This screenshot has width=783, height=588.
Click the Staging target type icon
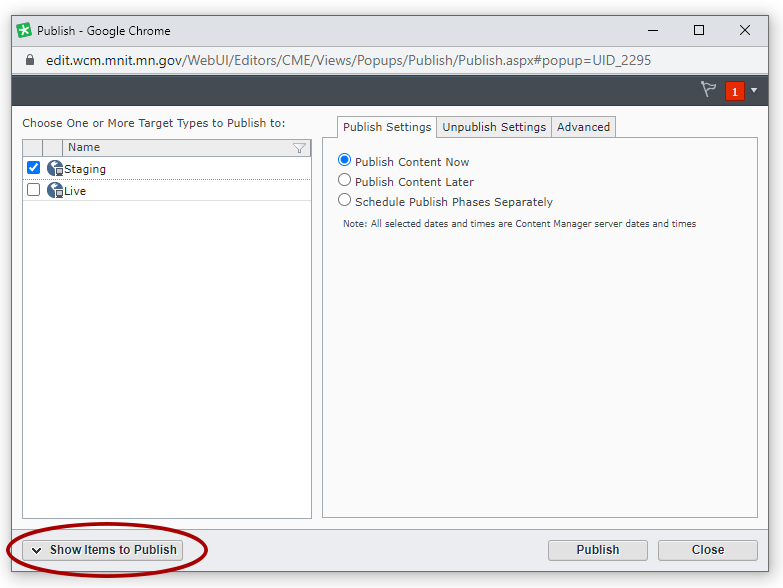[55, 169]
